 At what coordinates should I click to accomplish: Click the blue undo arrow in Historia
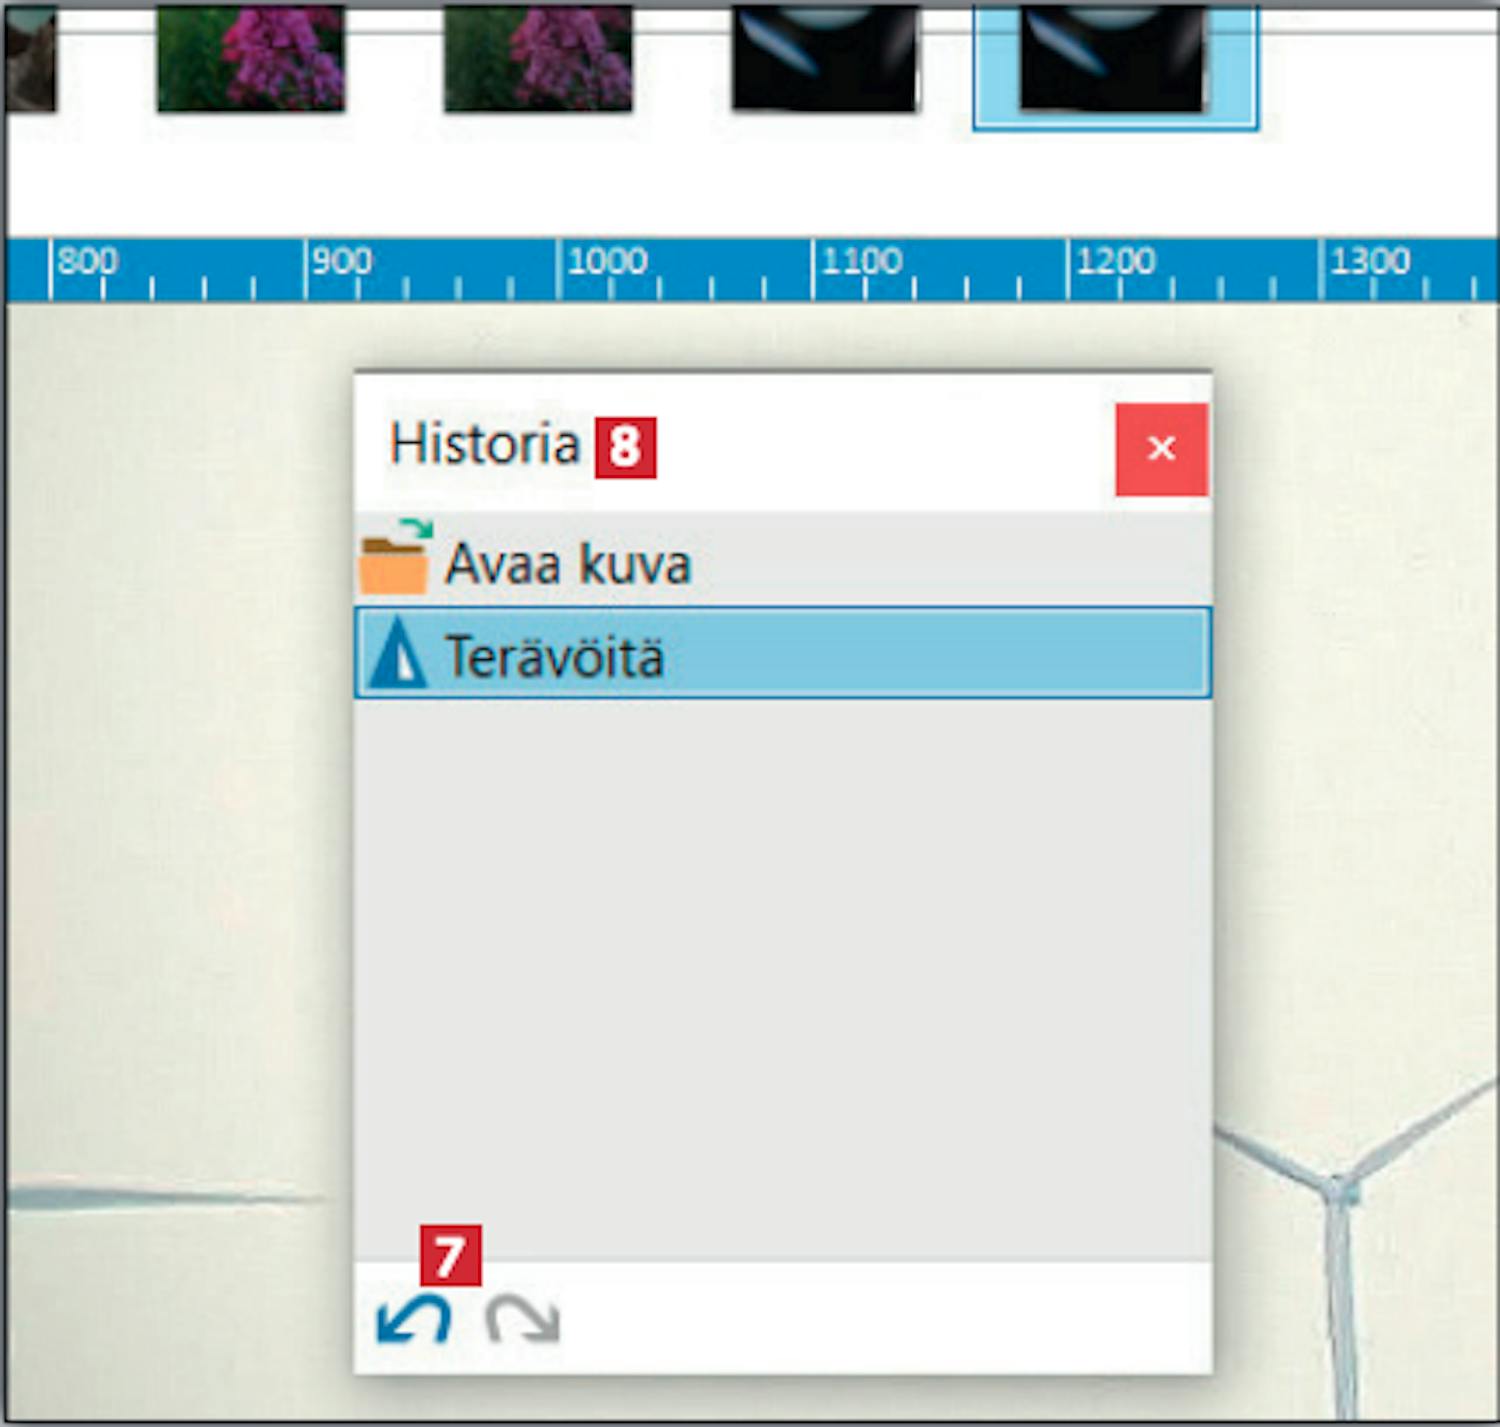pyautogui.click(x=413, y=1320)
